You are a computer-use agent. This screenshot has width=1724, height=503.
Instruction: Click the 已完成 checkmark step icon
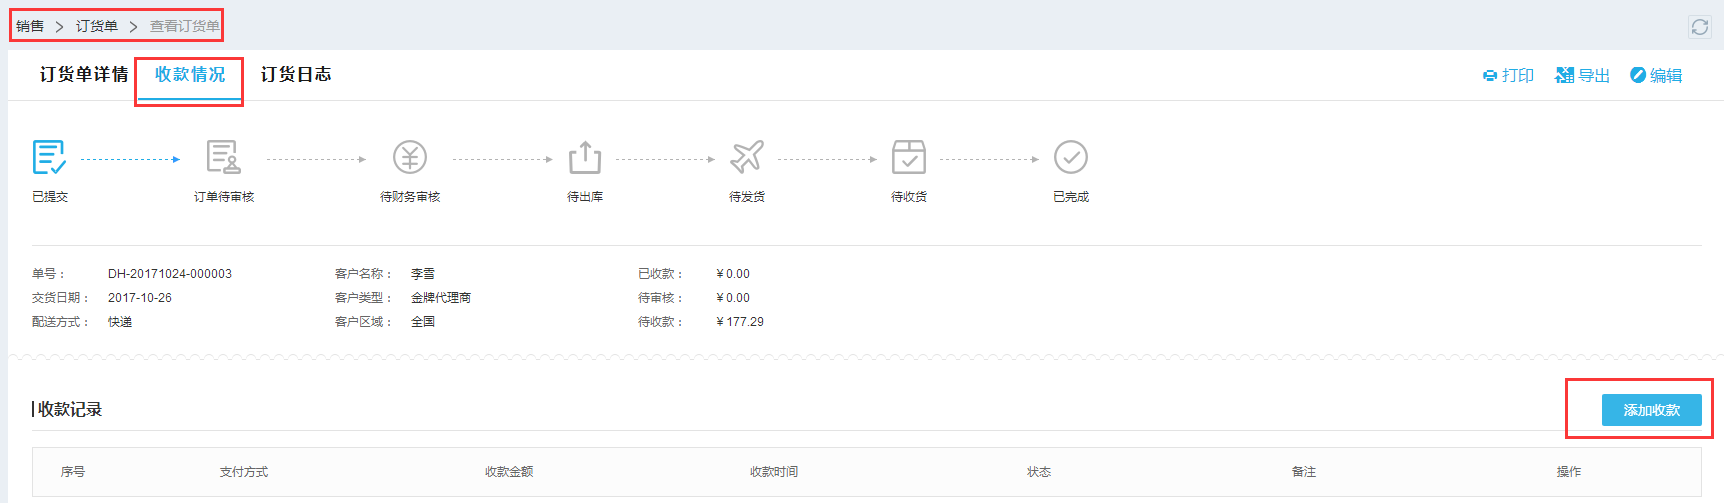click(1071, 157)
